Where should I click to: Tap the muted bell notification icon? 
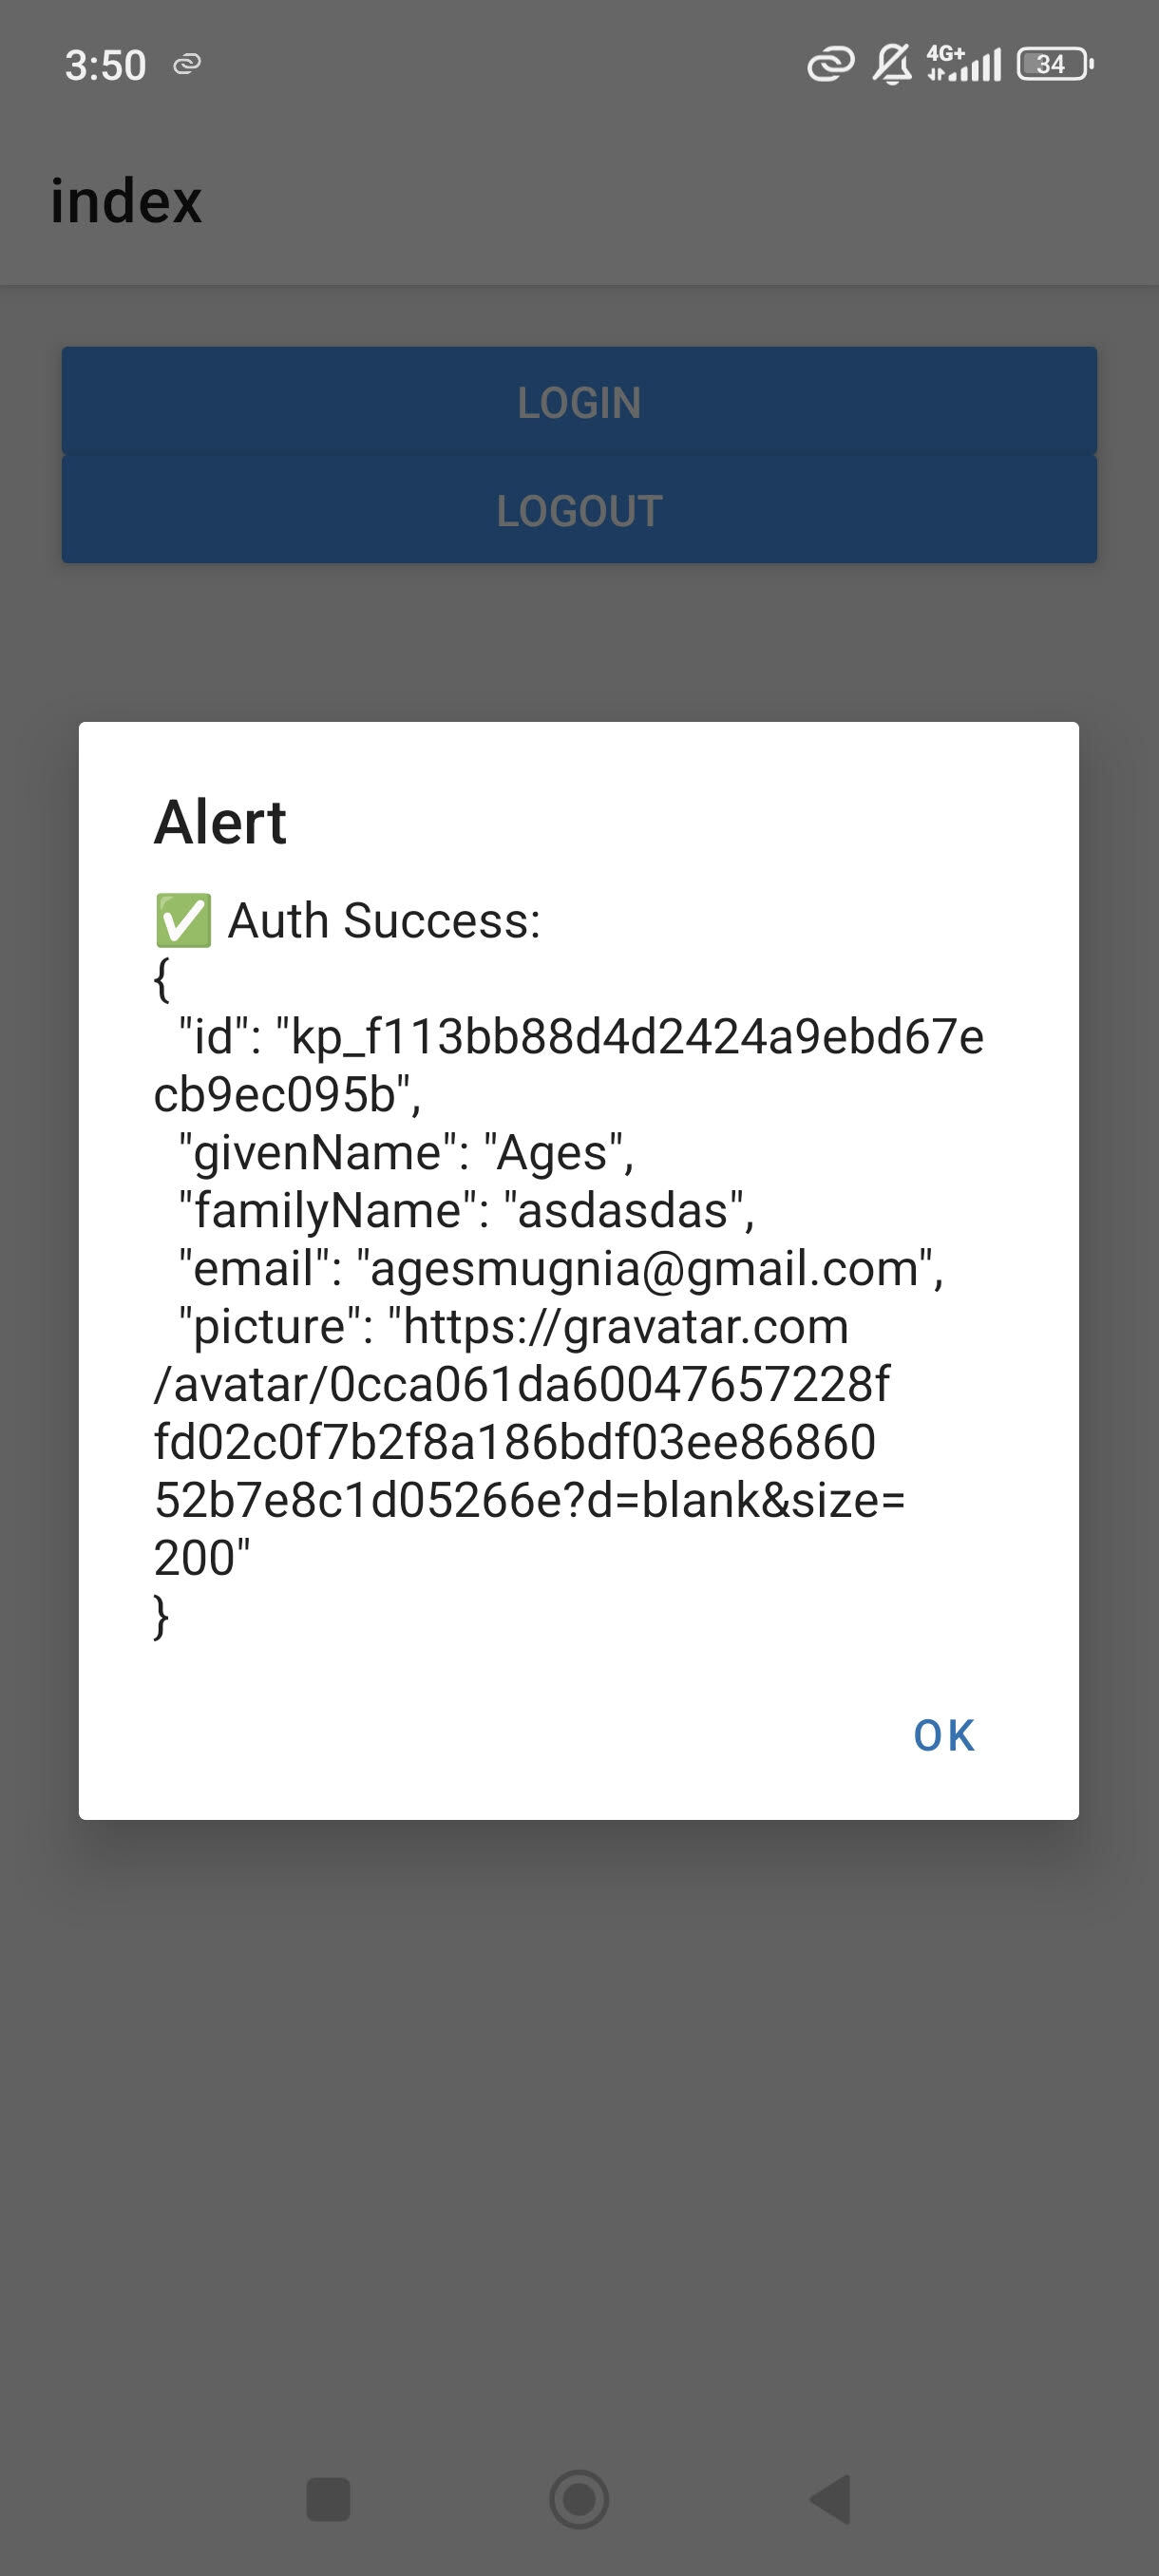(x=892, y=64)
